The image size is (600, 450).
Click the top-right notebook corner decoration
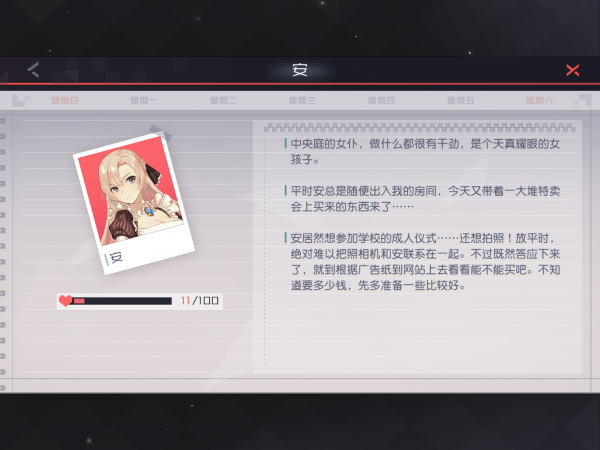tap(582, 100)
